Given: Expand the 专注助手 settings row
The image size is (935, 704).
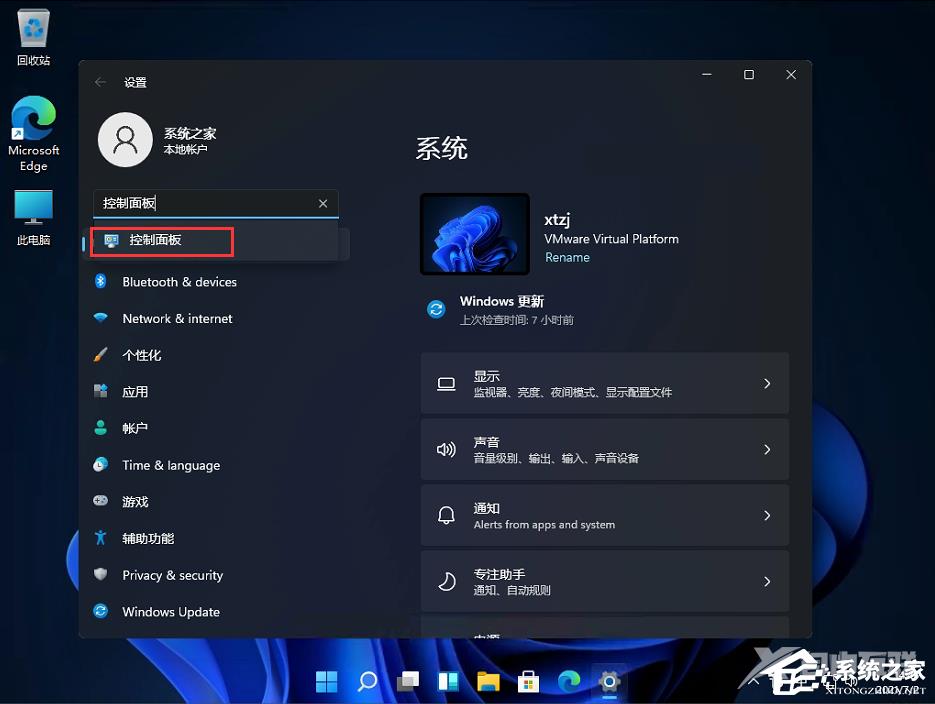Looking at the screenshot, I should 605,581.
